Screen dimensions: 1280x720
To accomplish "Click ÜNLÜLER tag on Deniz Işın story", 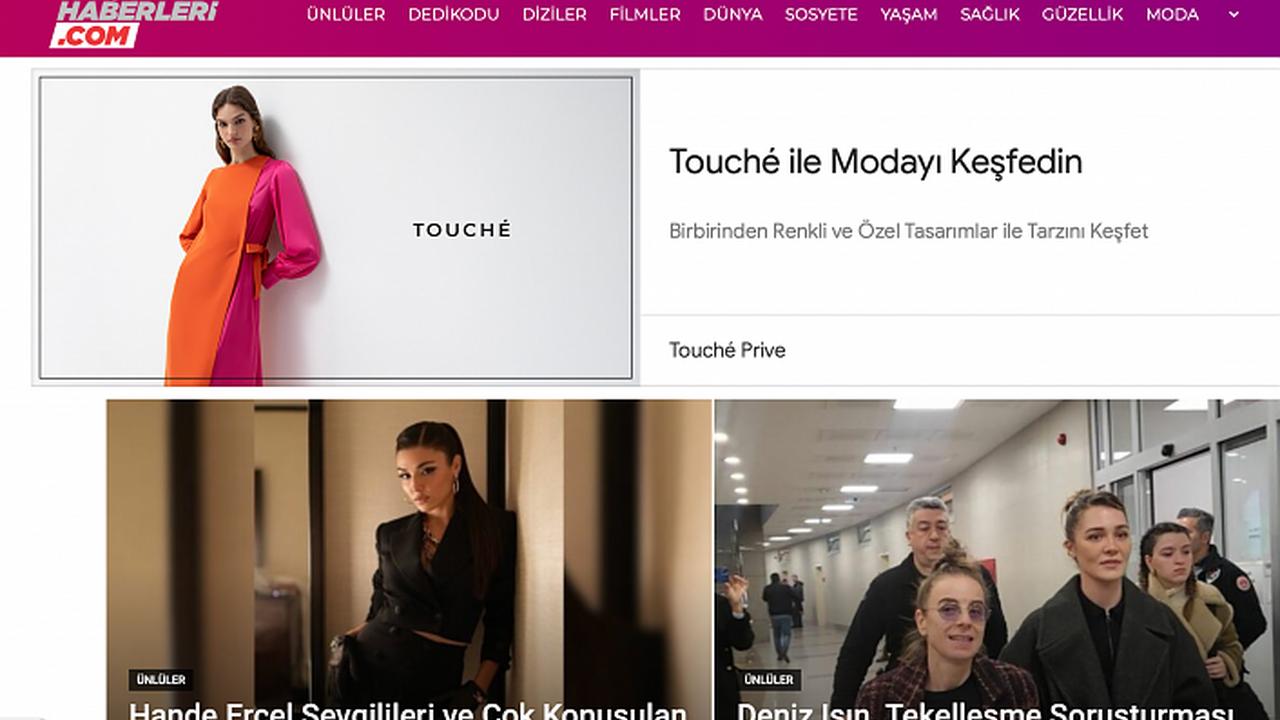I will click(769, 680).
